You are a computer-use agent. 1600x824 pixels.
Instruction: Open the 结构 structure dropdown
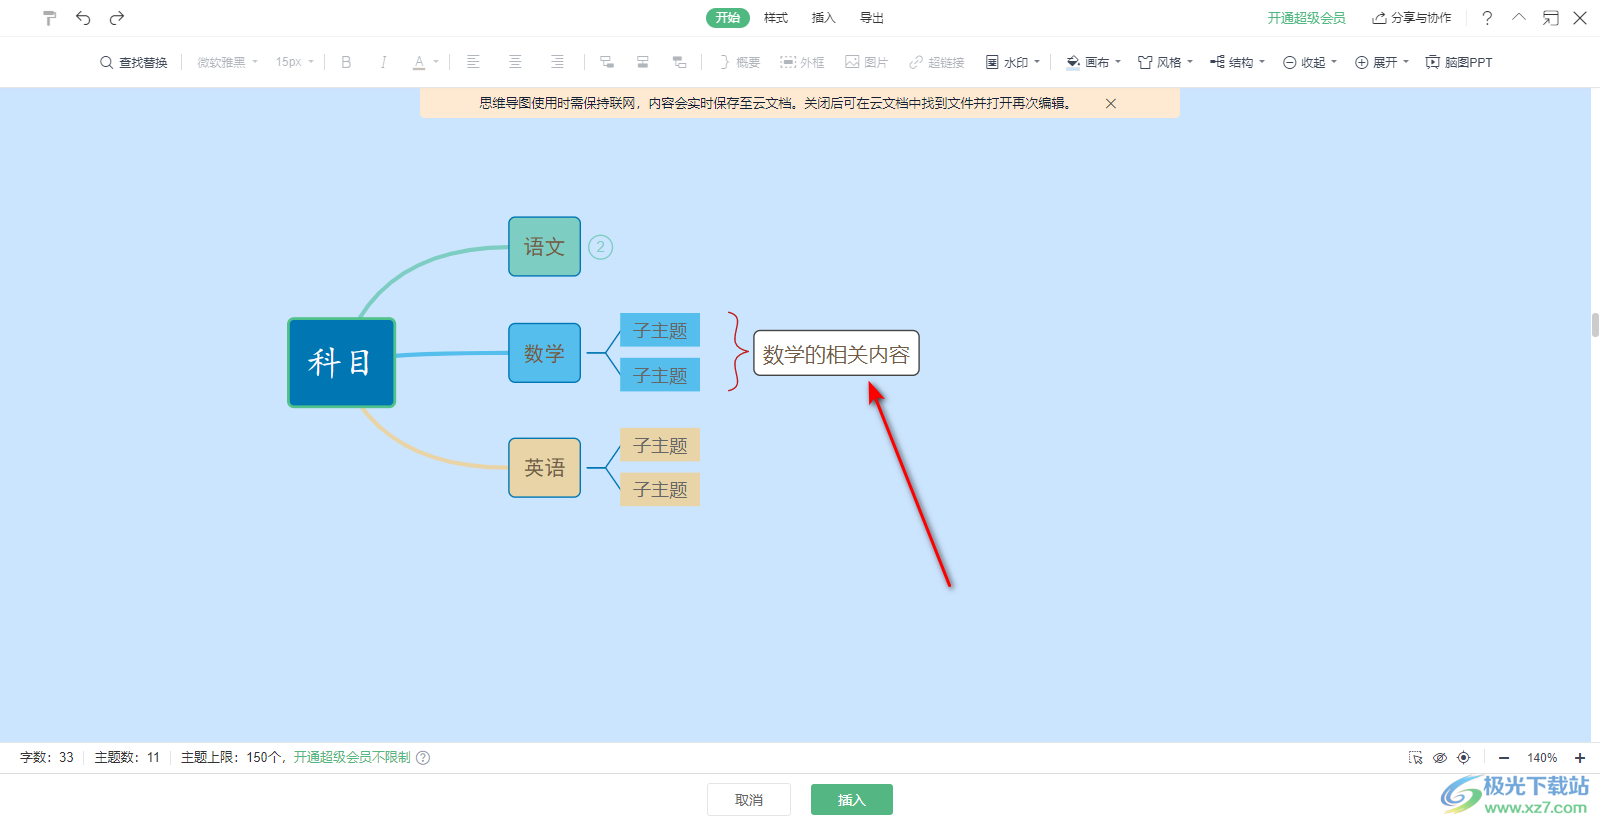1237,62
